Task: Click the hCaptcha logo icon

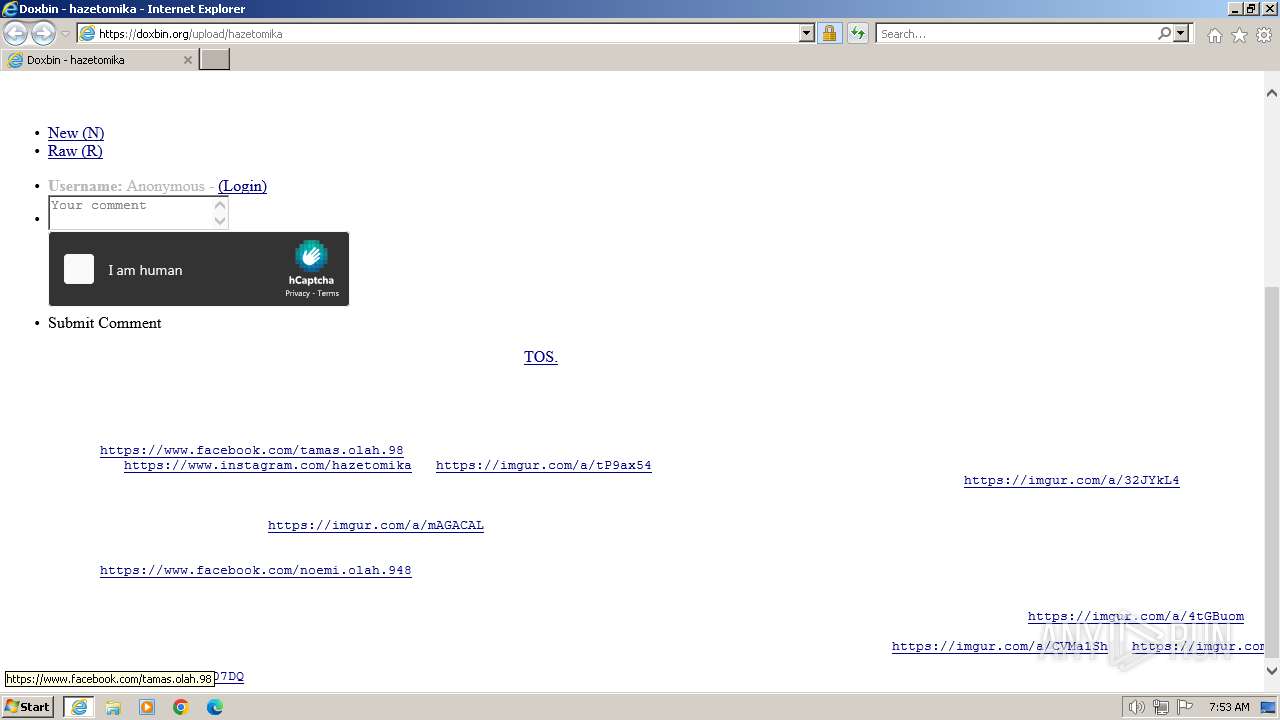Action: [x=311, y=256]
